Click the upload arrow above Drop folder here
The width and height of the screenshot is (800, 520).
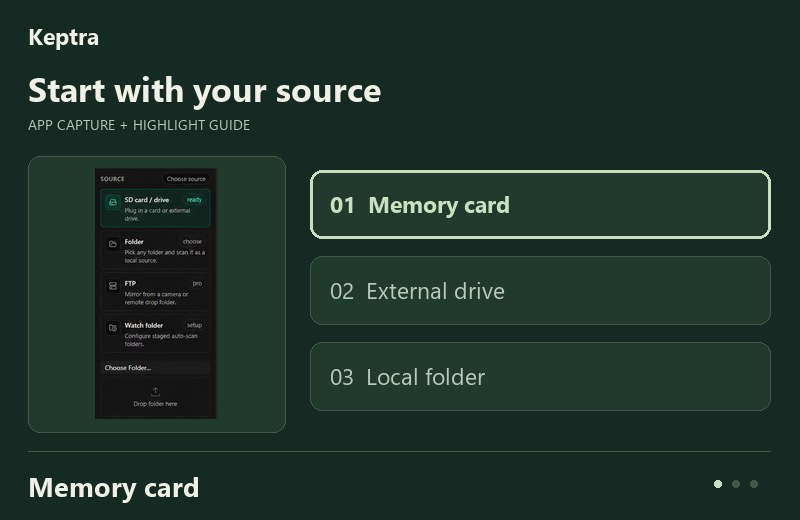pyautogui.click(x=155, y=392)
